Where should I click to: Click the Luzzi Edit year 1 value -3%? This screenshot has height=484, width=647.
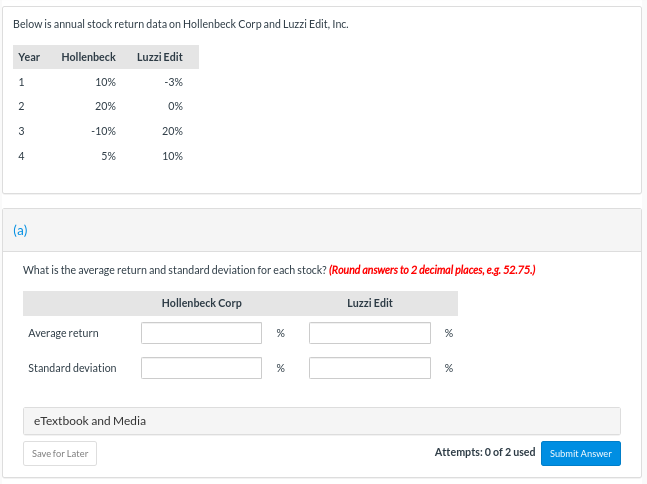coord(173,82)
